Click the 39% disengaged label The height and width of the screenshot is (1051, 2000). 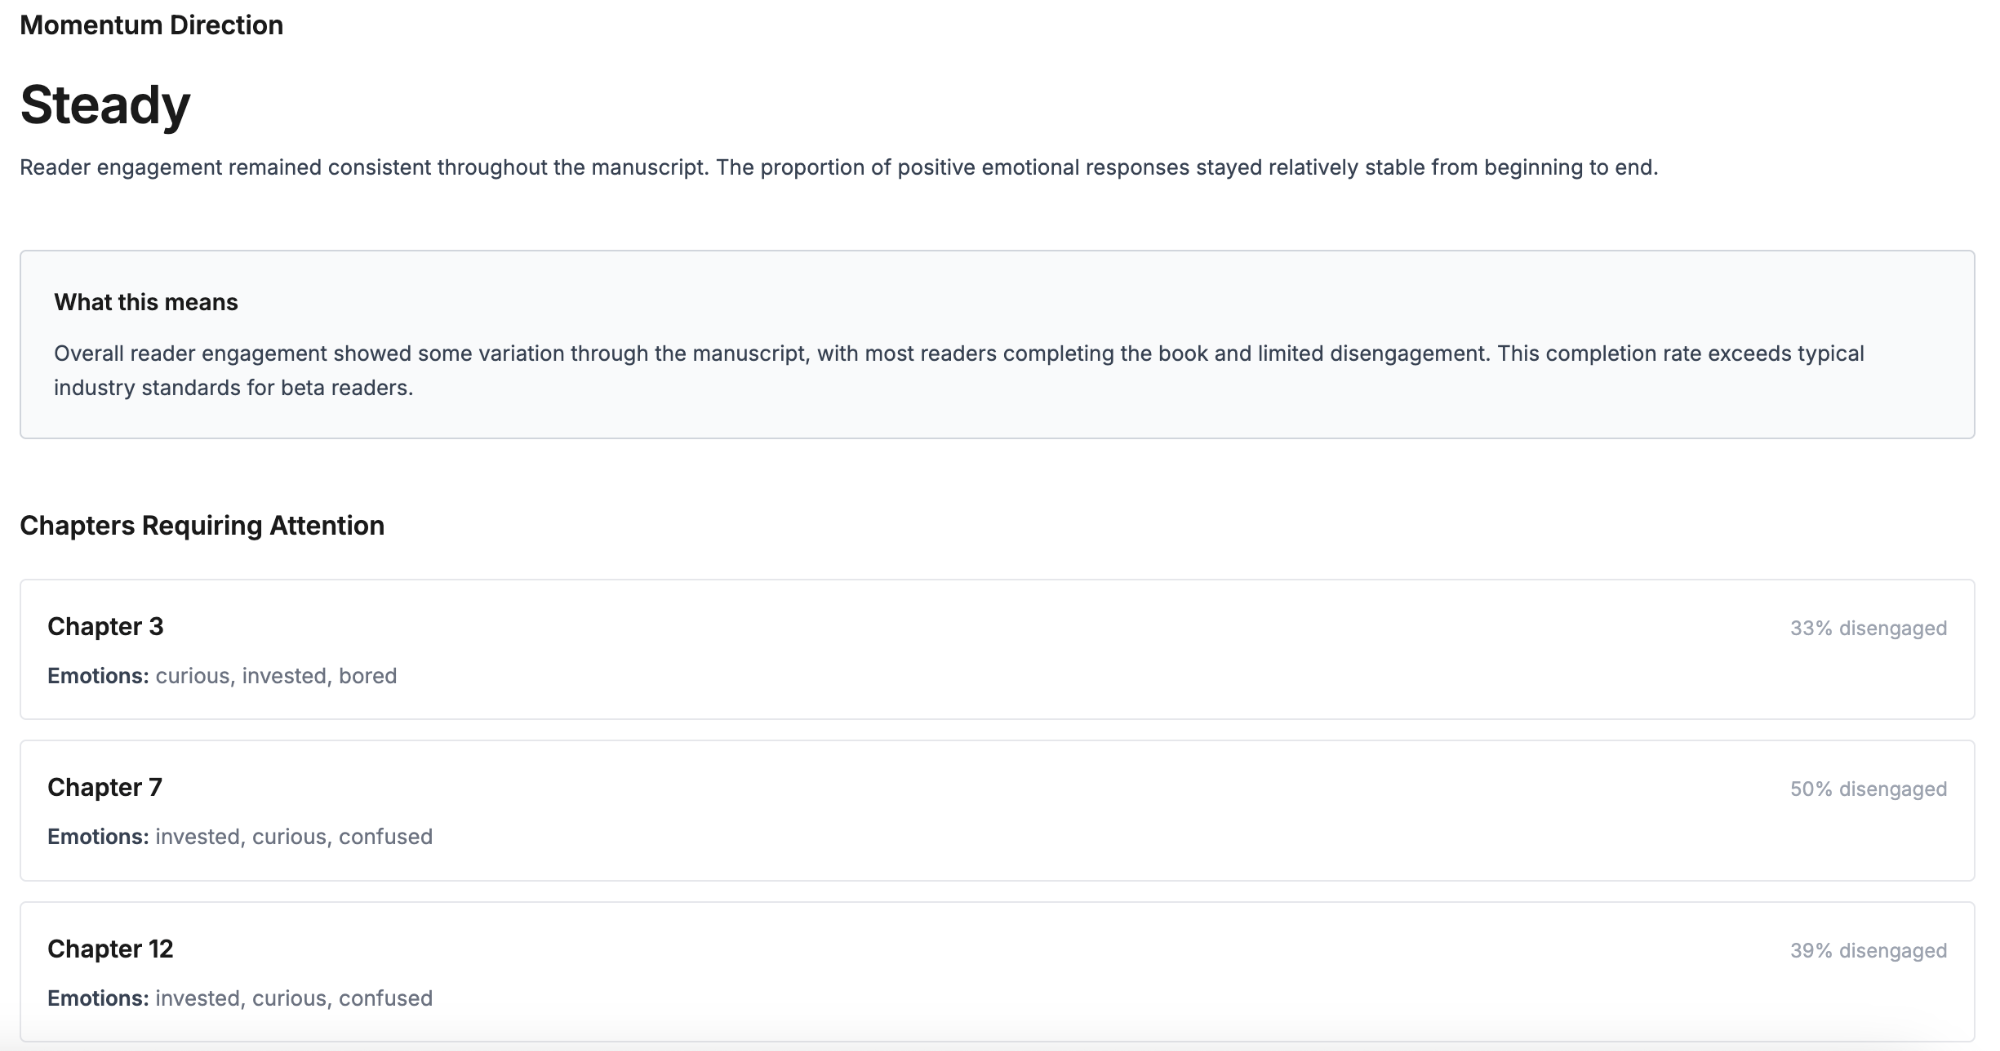(x=1867, y=951)
